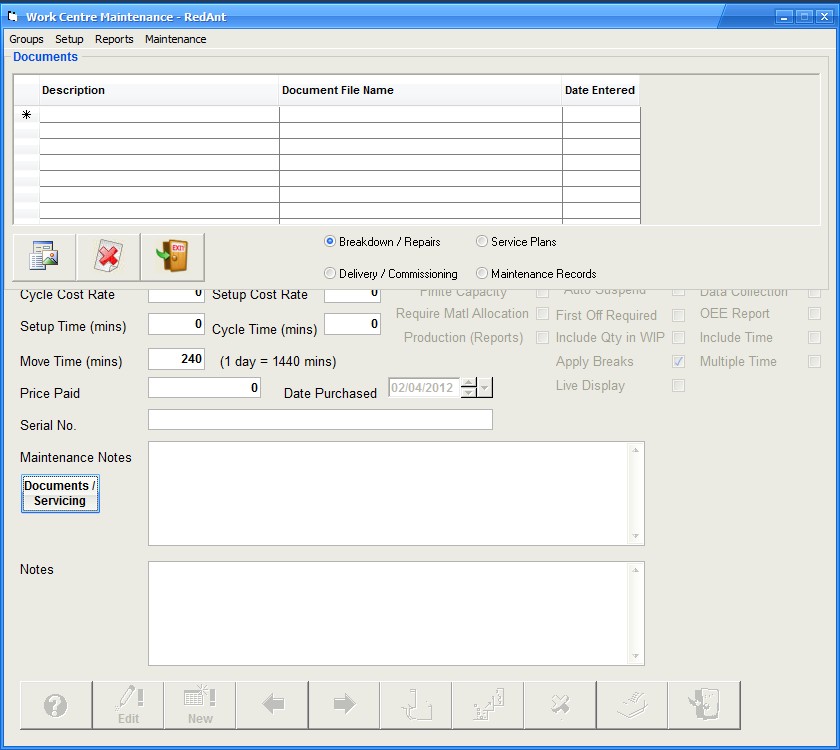Click the Maintenance Notes scrollbar down arrow

[636, 536]
